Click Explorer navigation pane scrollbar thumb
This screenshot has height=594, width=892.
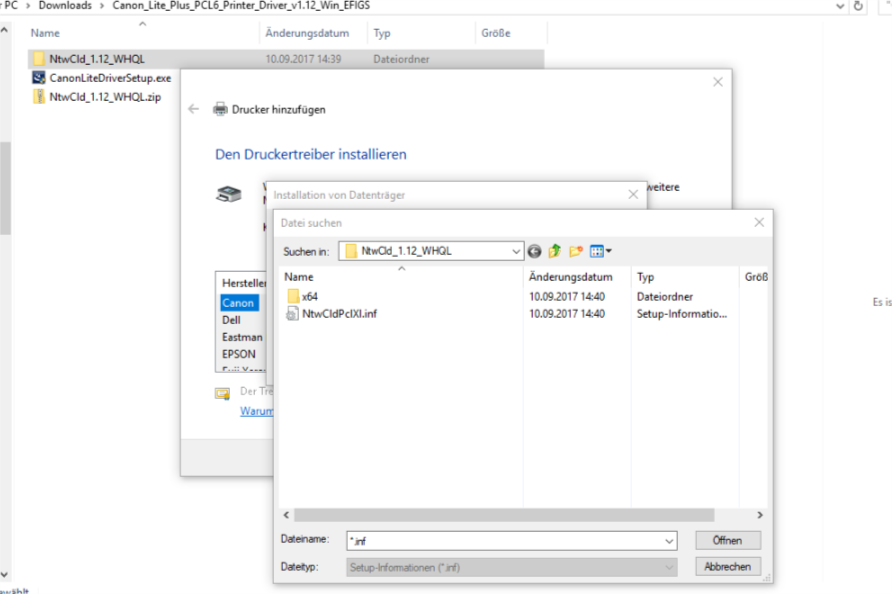(x=5, y=188)
